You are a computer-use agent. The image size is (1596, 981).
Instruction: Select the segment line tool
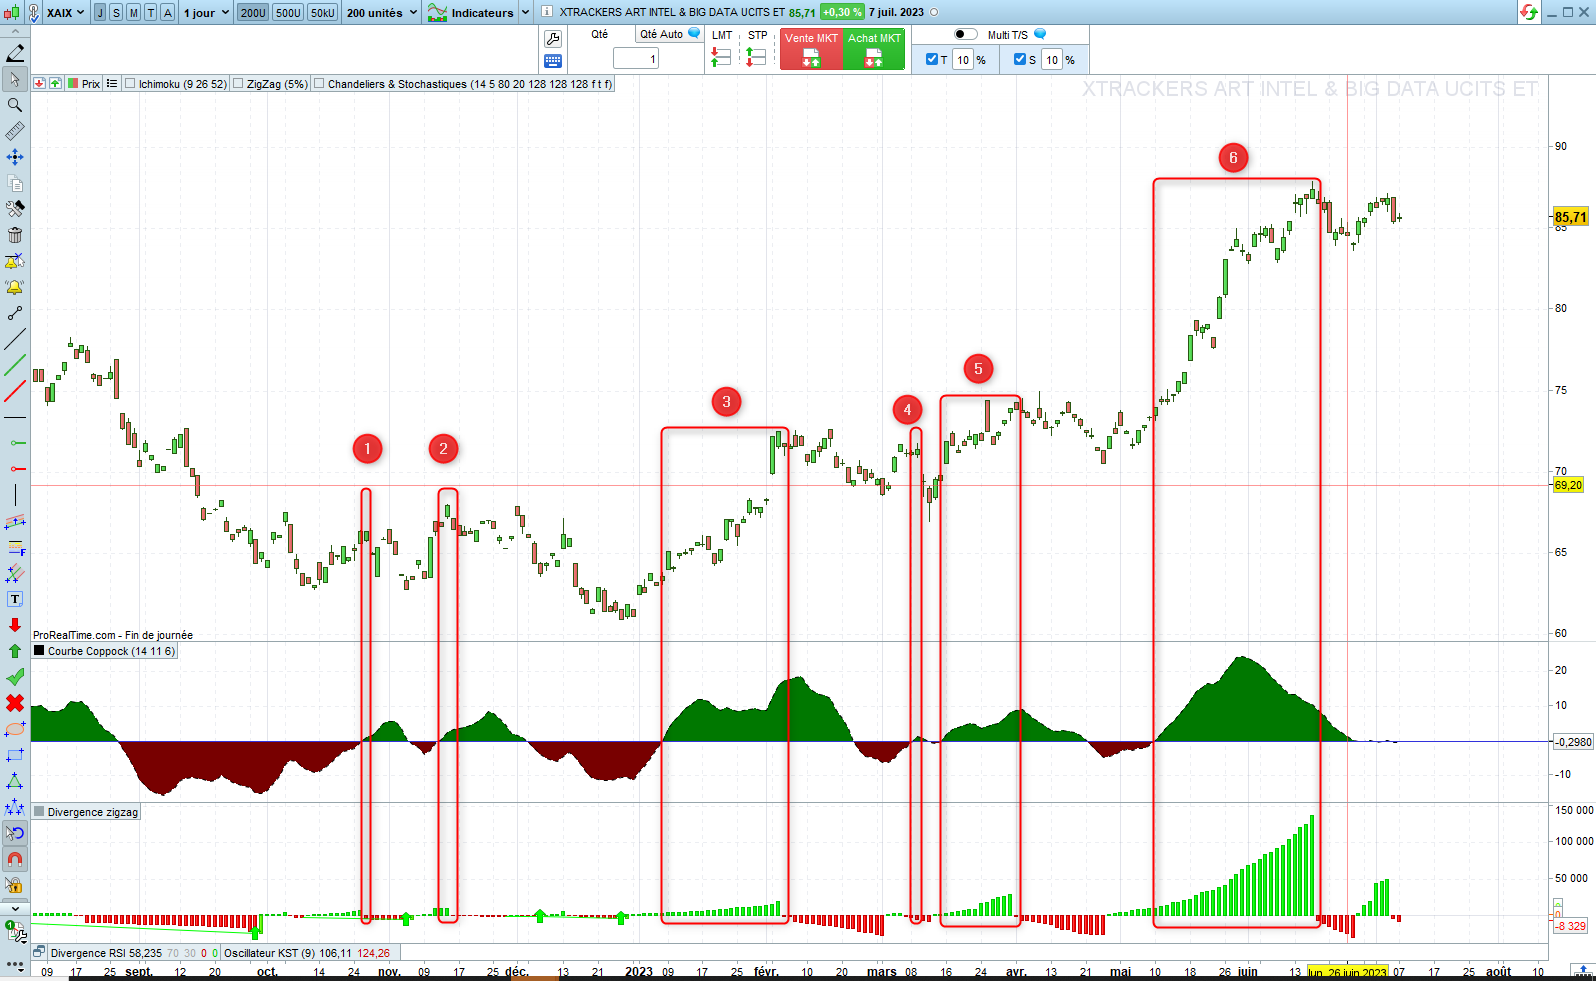click(15, 313)
